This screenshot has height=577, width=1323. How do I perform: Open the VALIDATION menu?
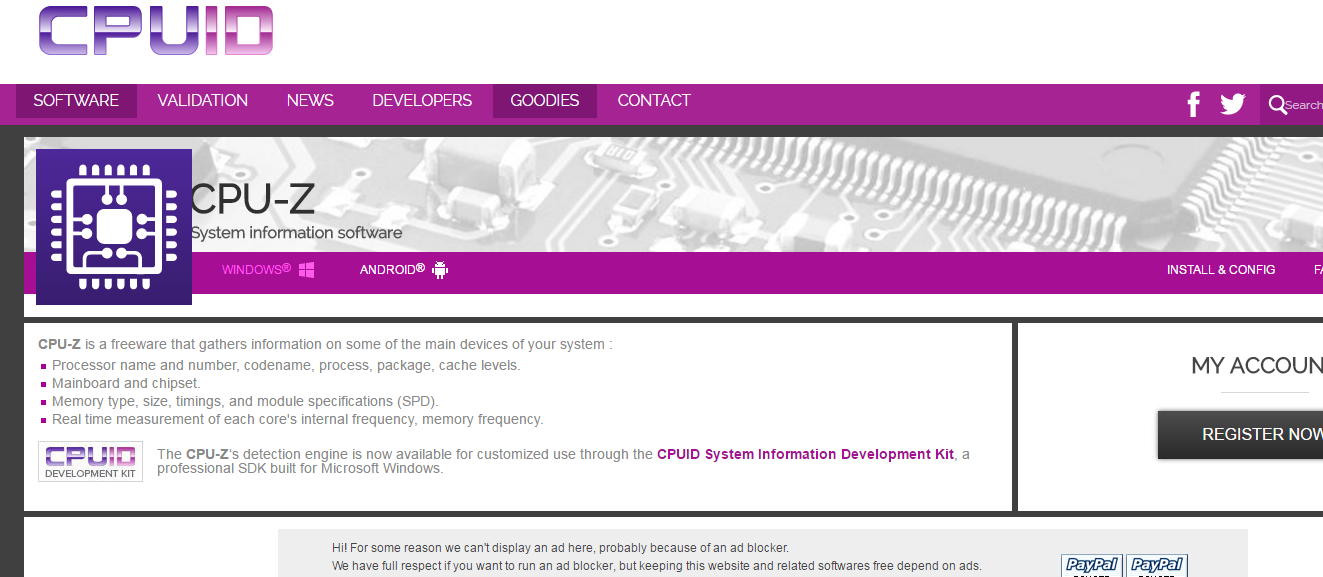click(x=203, y=101)
